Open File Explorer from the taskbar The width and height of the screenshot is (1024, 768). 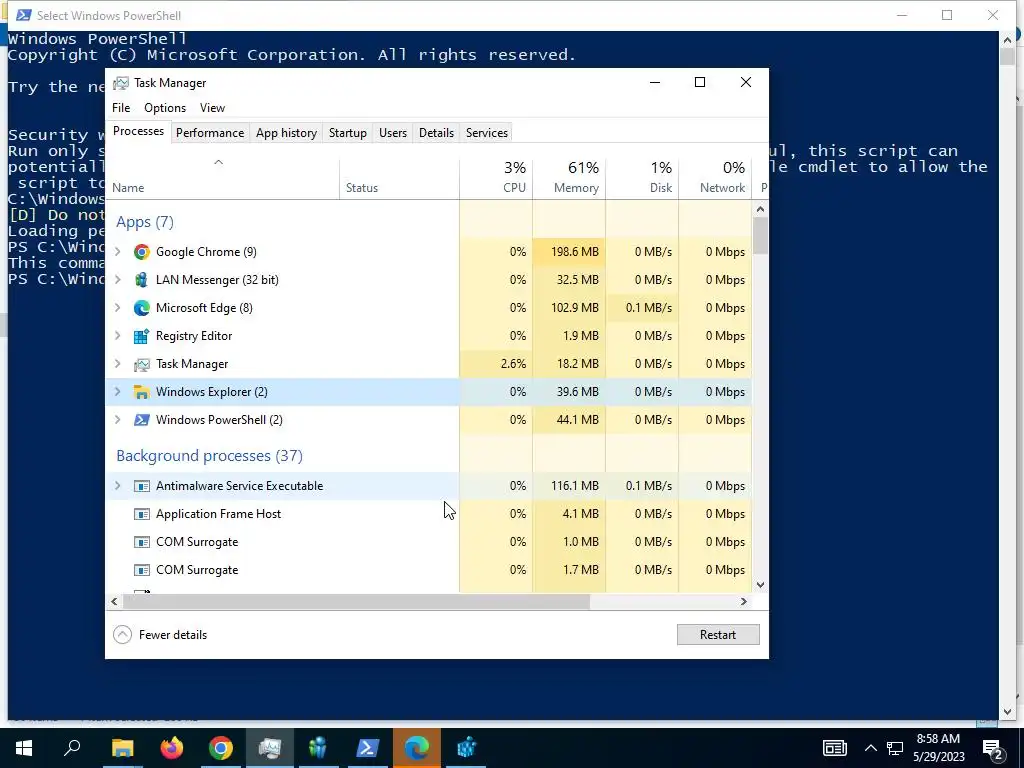pos(122,748)
